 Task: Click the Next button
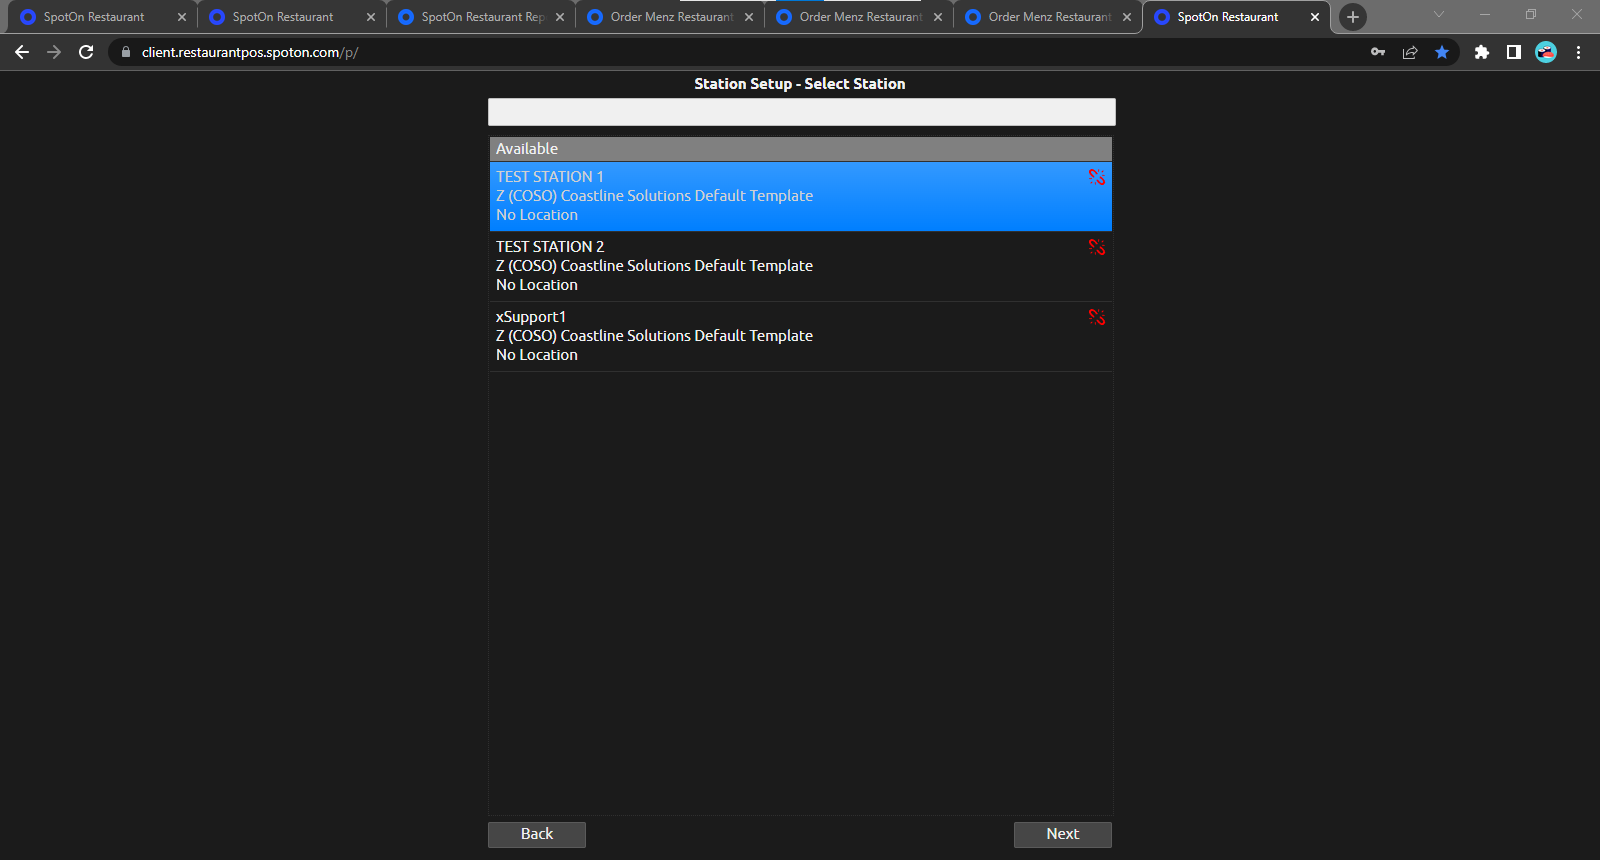coord(1063,834)
